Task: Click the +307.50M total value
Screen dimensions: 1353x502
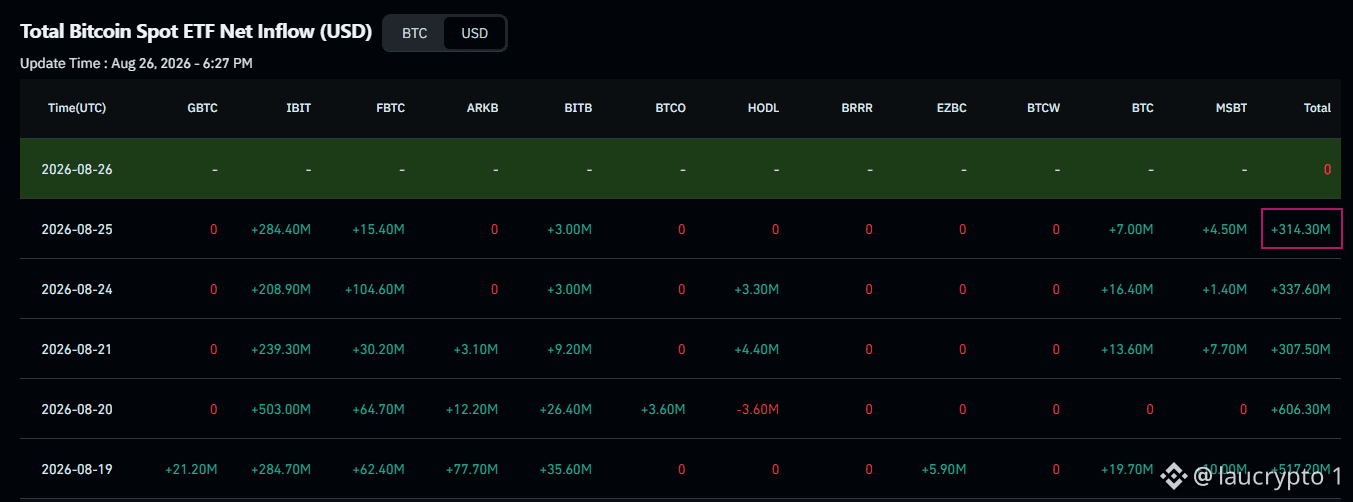Action: [1301, 350]
